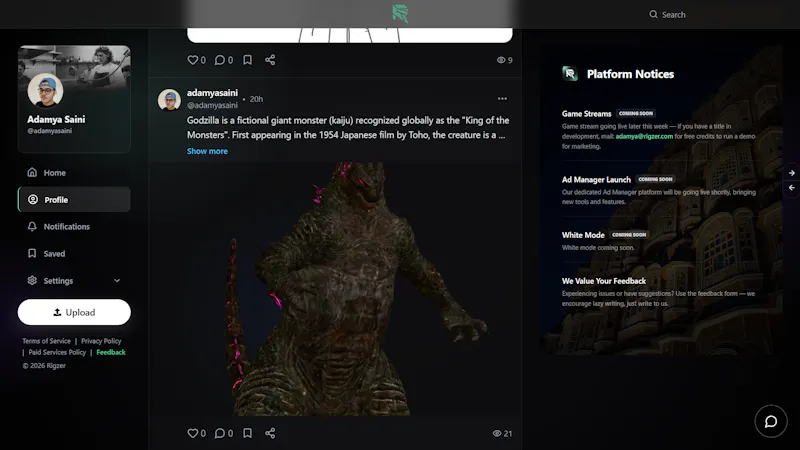Open the adamyasaini post avatar
This screenshot has width=800, height=450.
[169, 99]
